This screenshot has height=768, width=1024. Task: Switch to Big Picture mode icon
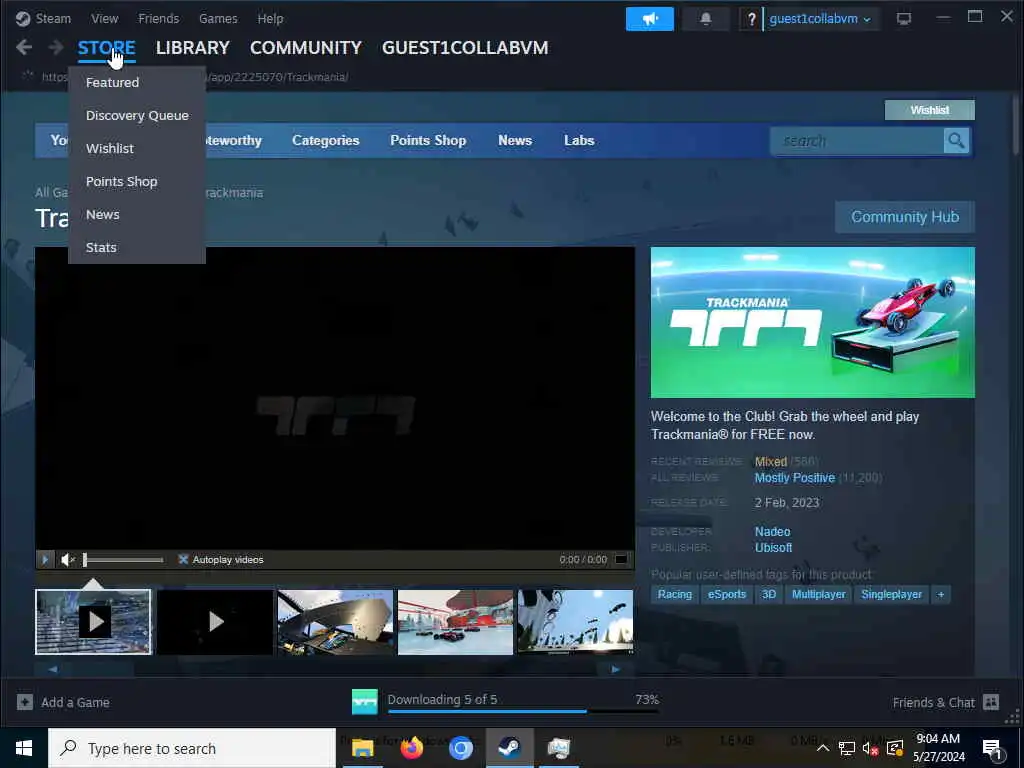click(903, 19)
